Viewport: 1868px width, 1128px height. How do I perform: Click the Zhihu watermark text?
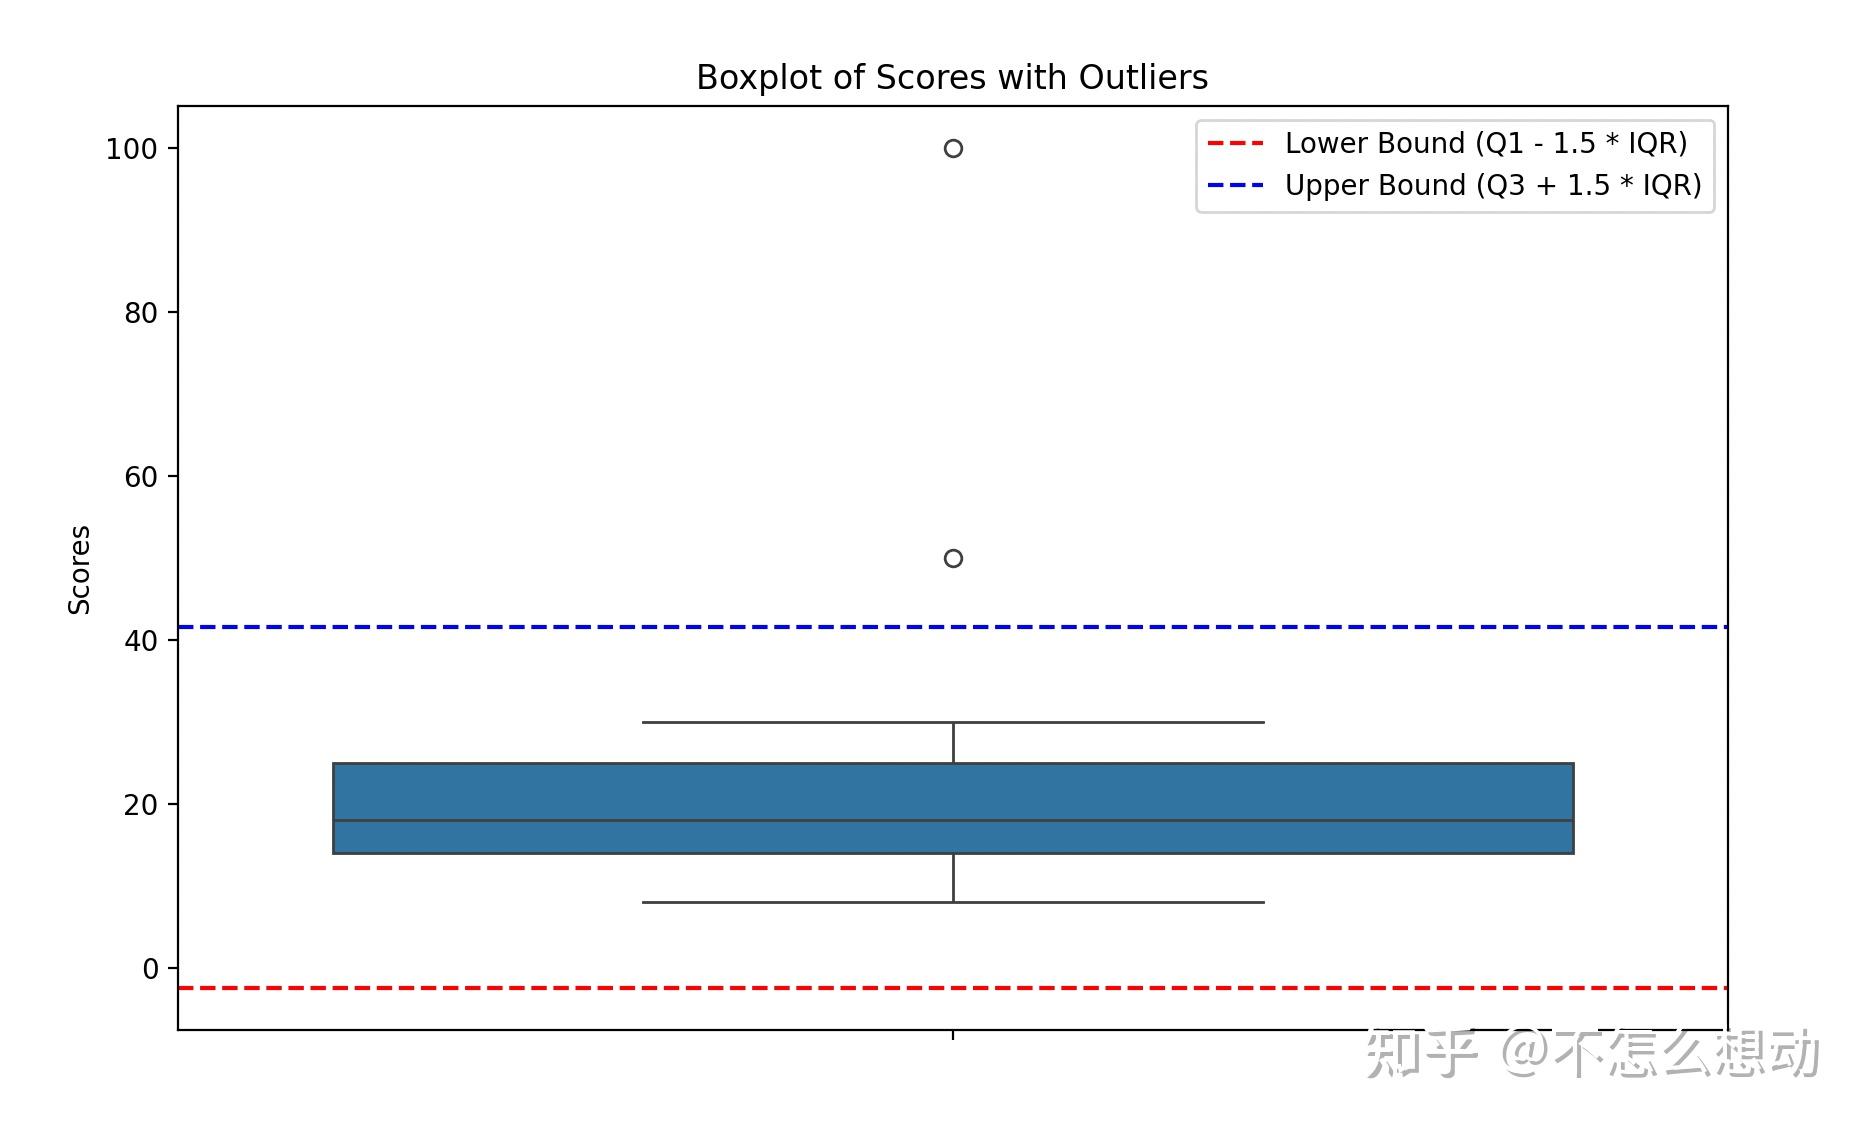click(x=1591, y=1053)
